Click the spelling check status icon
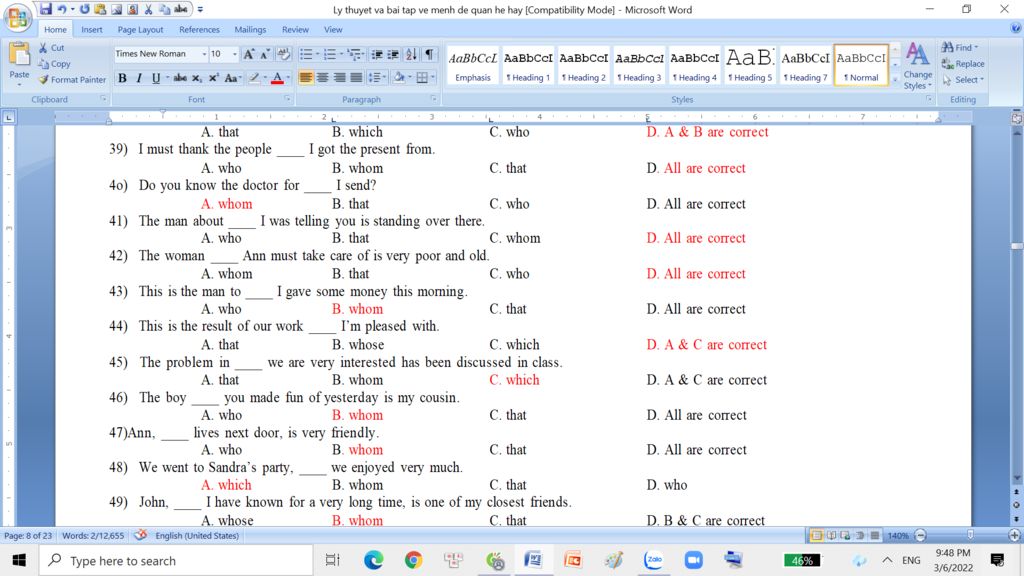Screen dimensions: 1024x576 (140, 536)
